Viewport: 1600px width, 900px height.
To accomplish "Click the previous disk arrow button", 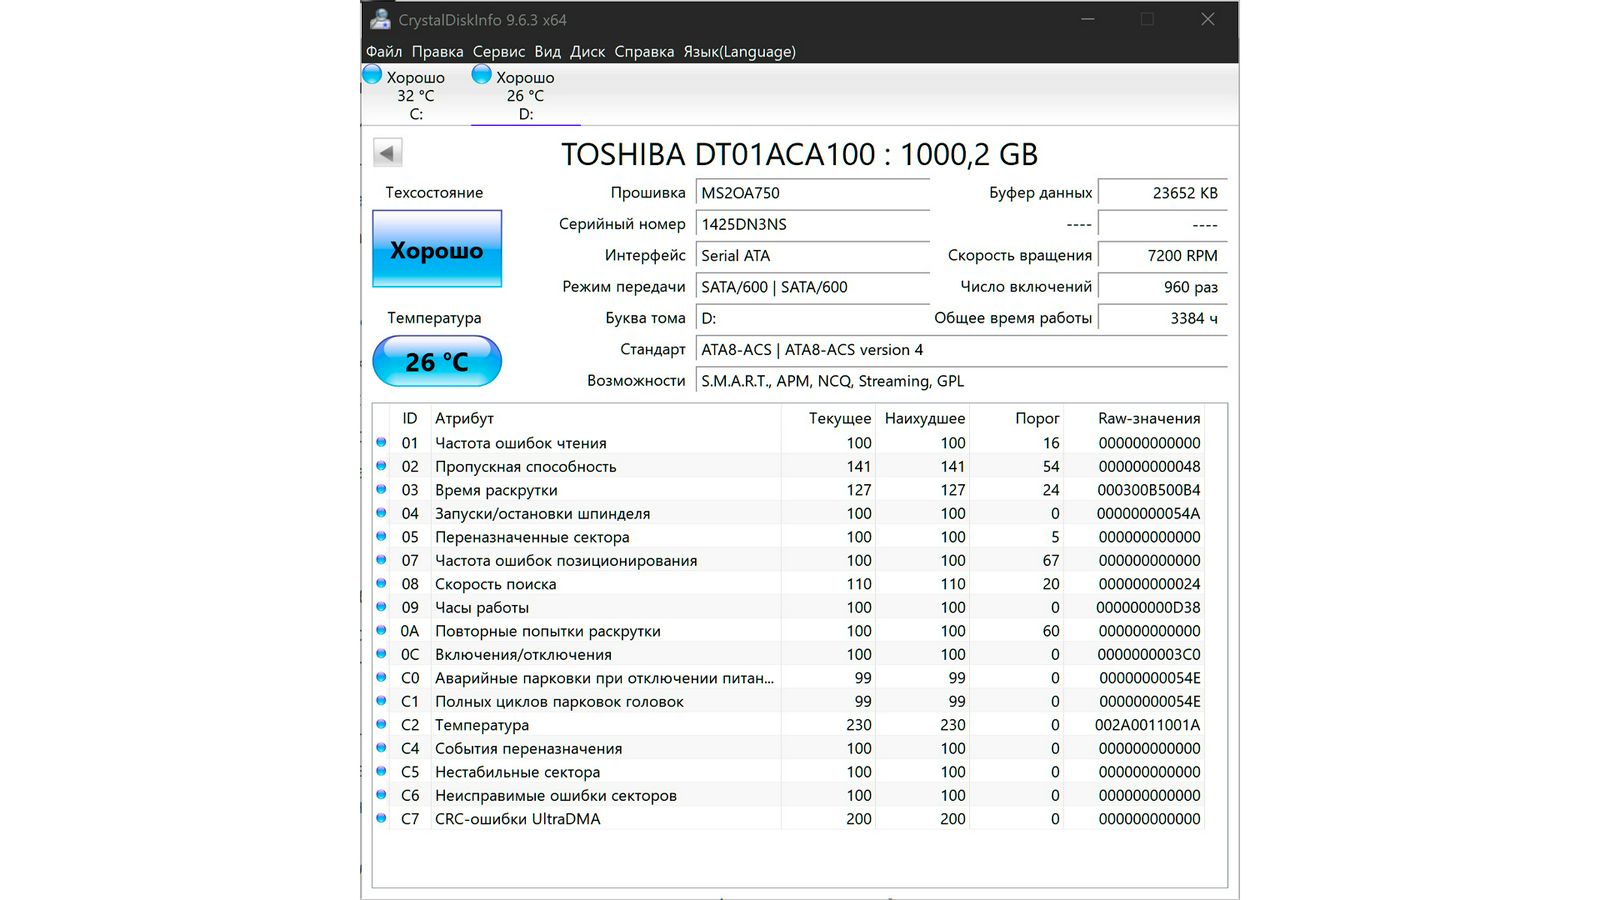I will [x=387, y=153].
